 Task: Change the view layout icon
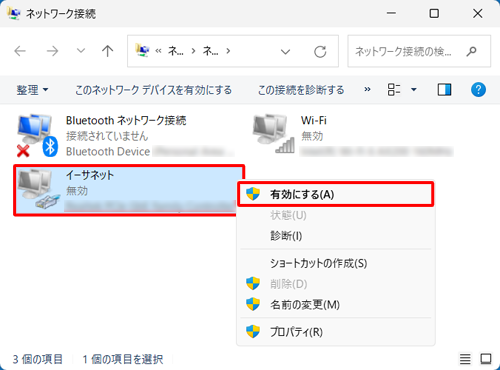(x=394, y=89)
